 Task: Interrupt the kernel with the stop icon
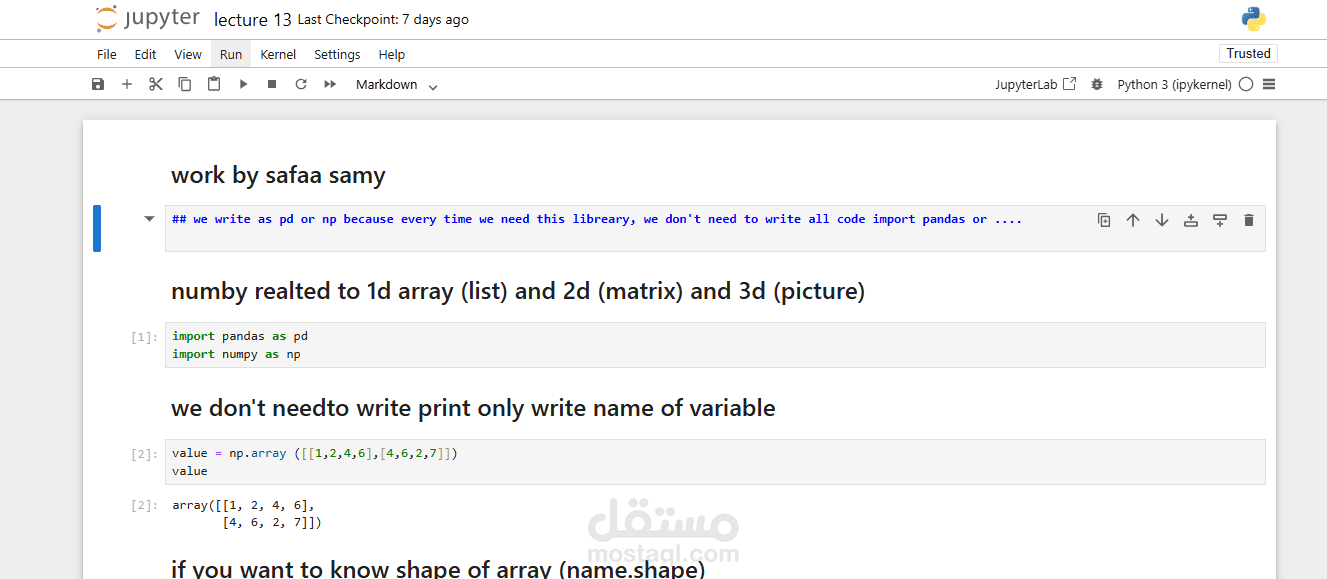[x=272, y=85]
